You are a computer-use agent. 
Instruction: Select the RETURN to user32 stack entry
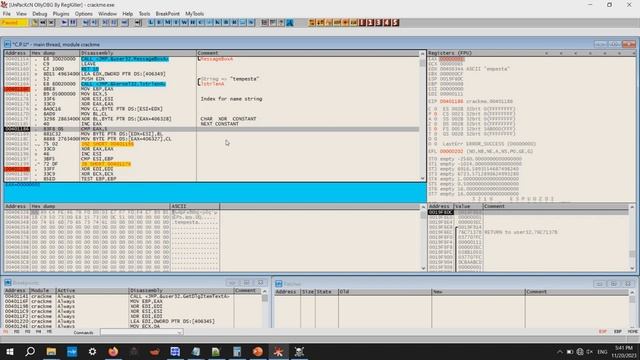(x=529, y=232)
